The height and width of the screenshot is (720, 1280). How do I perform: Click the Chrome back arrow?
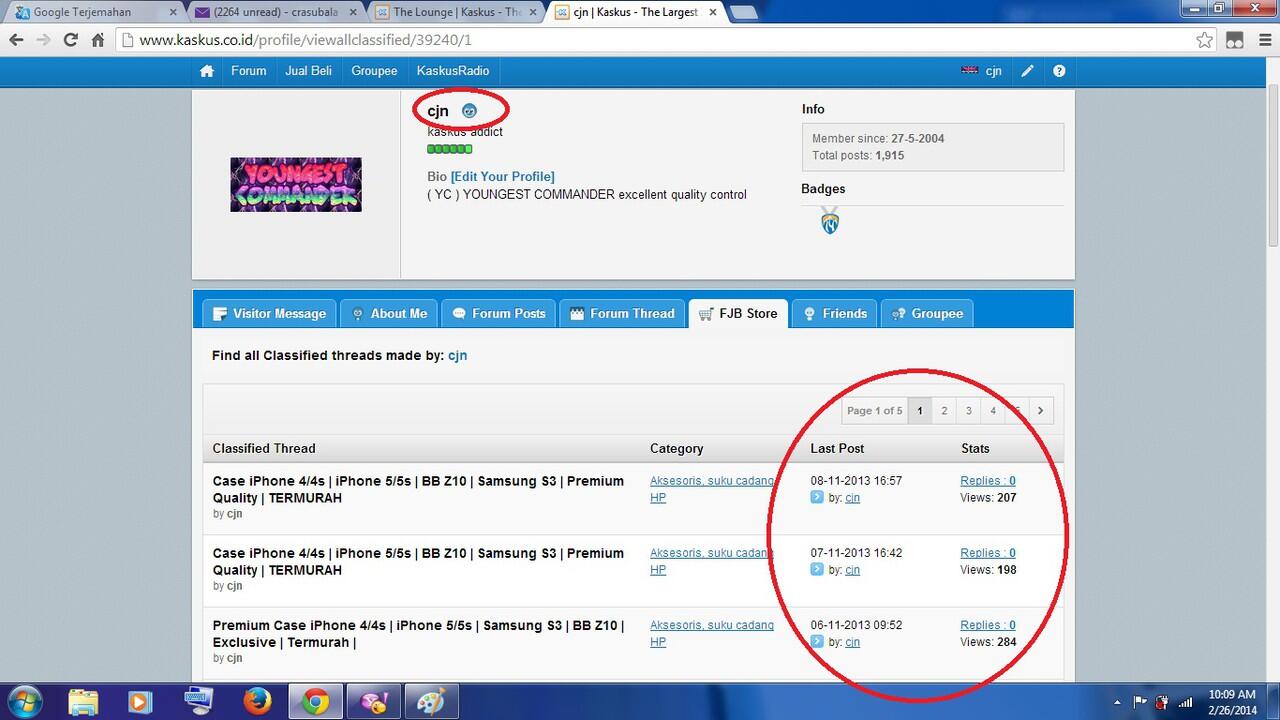(x=16, y=40)
